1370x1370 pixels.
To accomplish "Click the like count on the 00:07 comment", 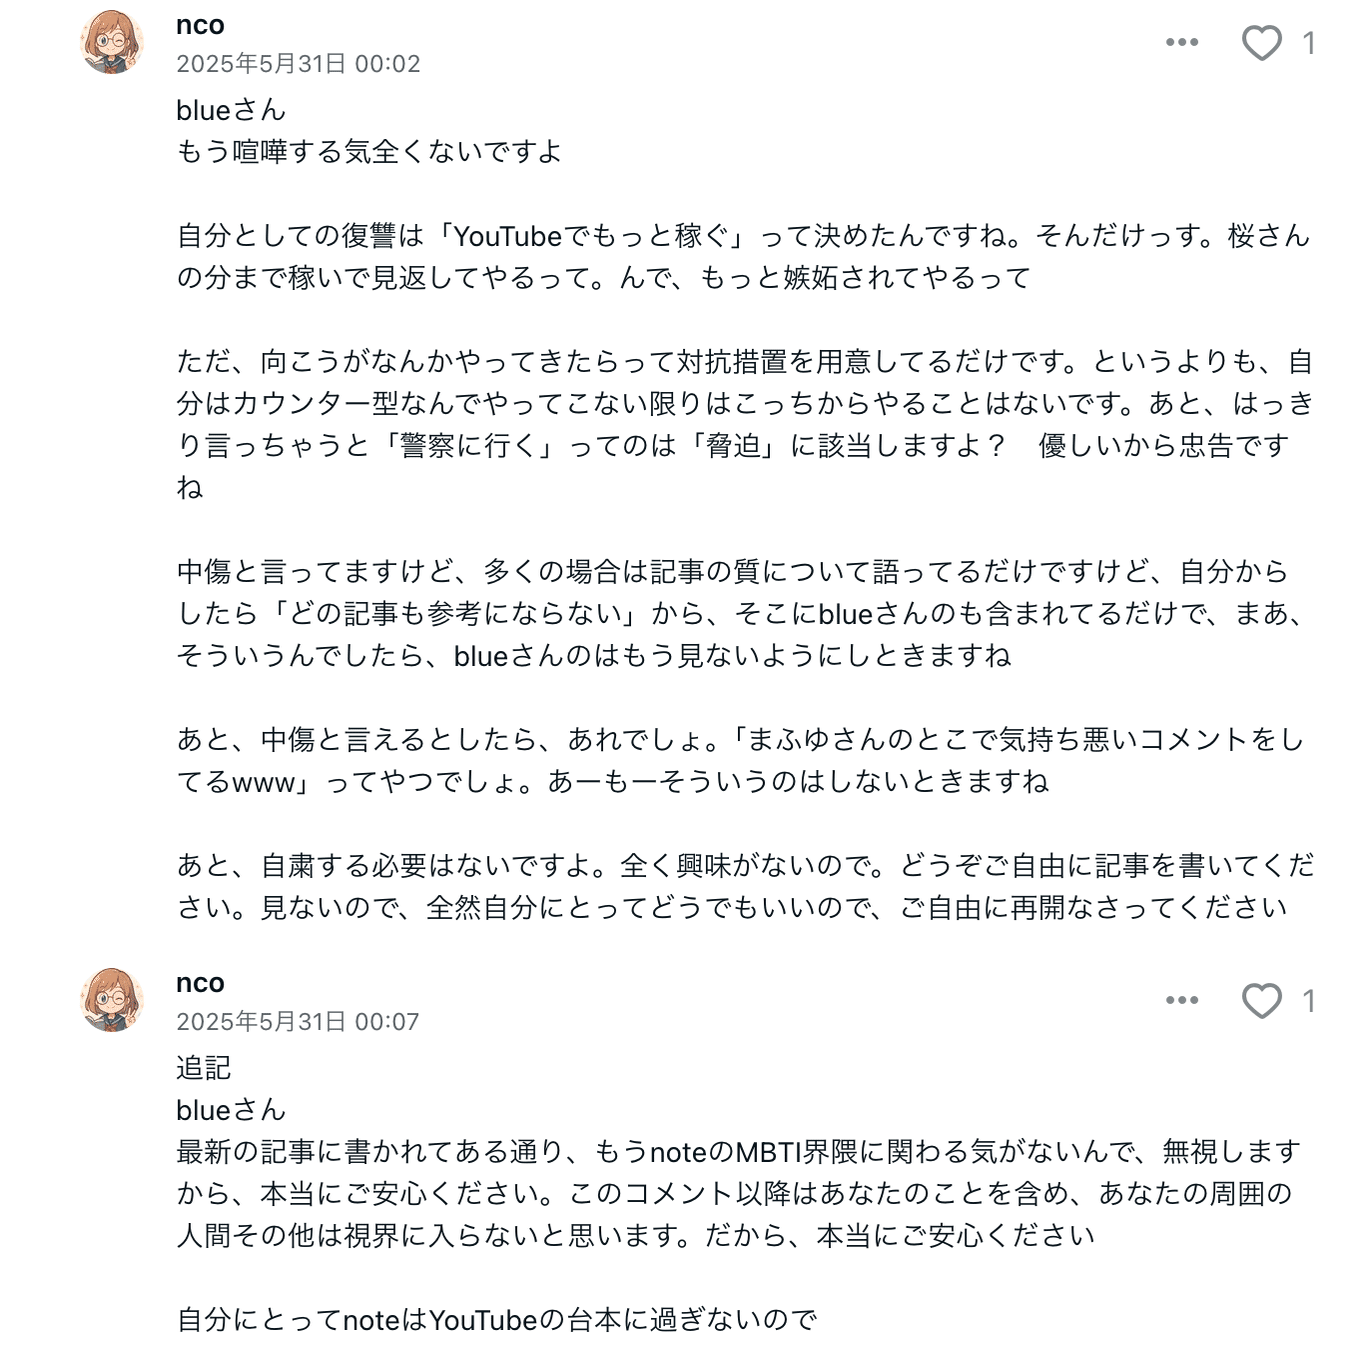I will pos(1309,1001).
